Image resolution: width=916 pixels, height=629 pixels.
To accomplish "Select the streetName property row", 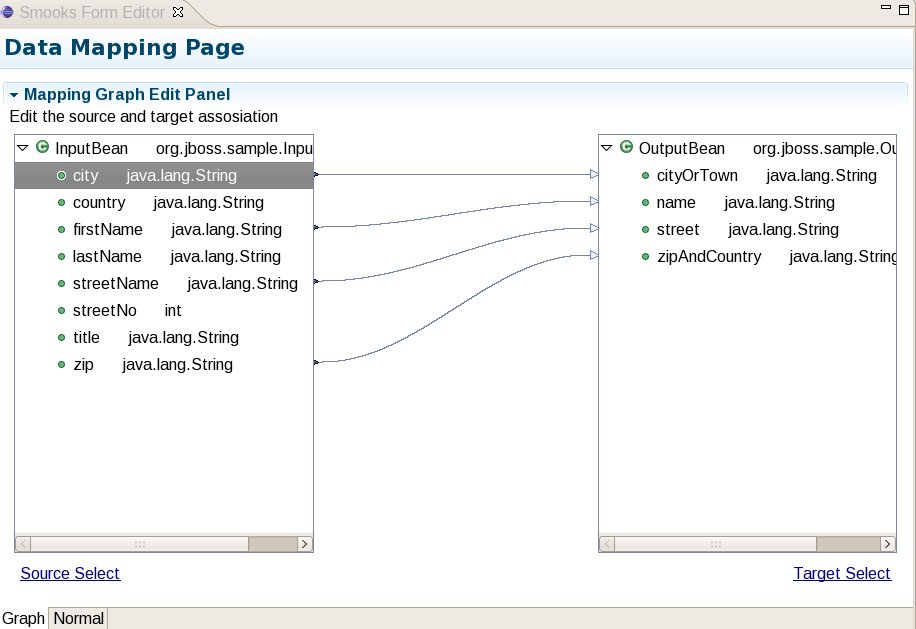I will (164, 283).
